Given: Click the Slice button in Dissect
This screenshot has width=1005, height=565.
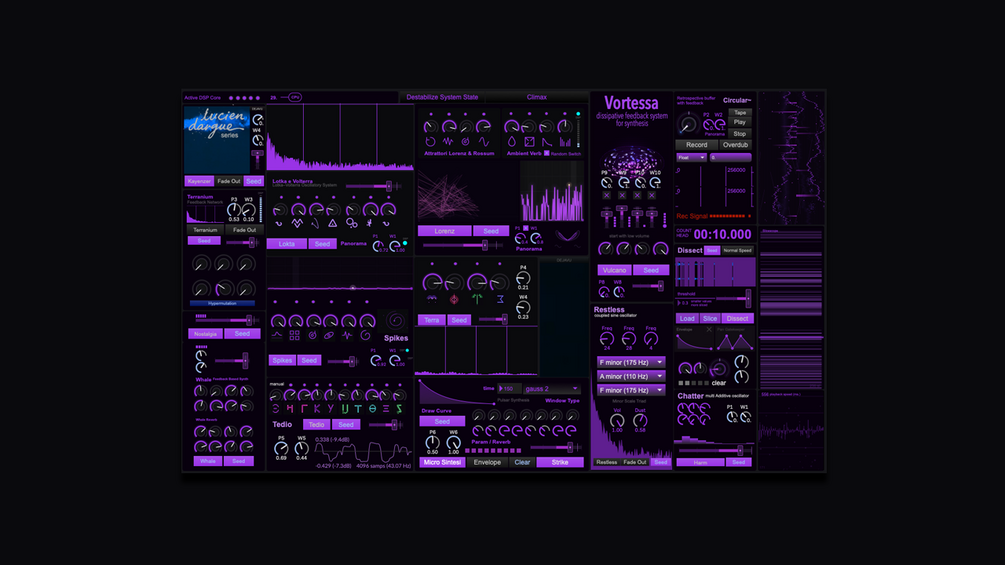Looking at the screenshot, I should [710, 318].
